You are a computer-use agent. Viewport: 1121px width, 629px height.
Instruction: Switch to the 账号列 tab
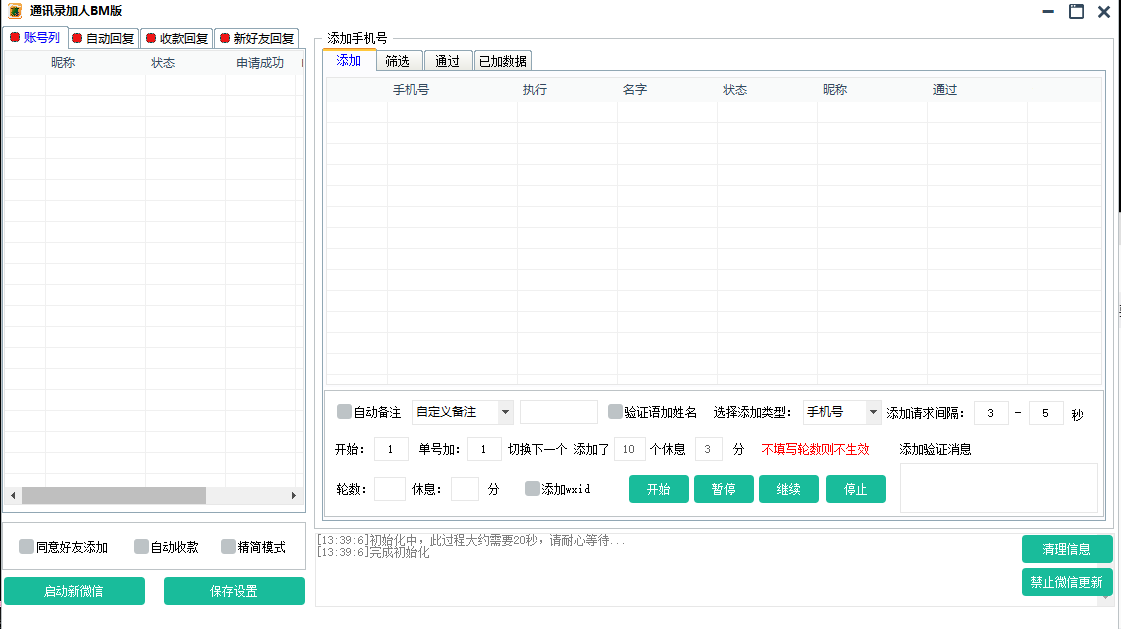click(x=35, y=38)
